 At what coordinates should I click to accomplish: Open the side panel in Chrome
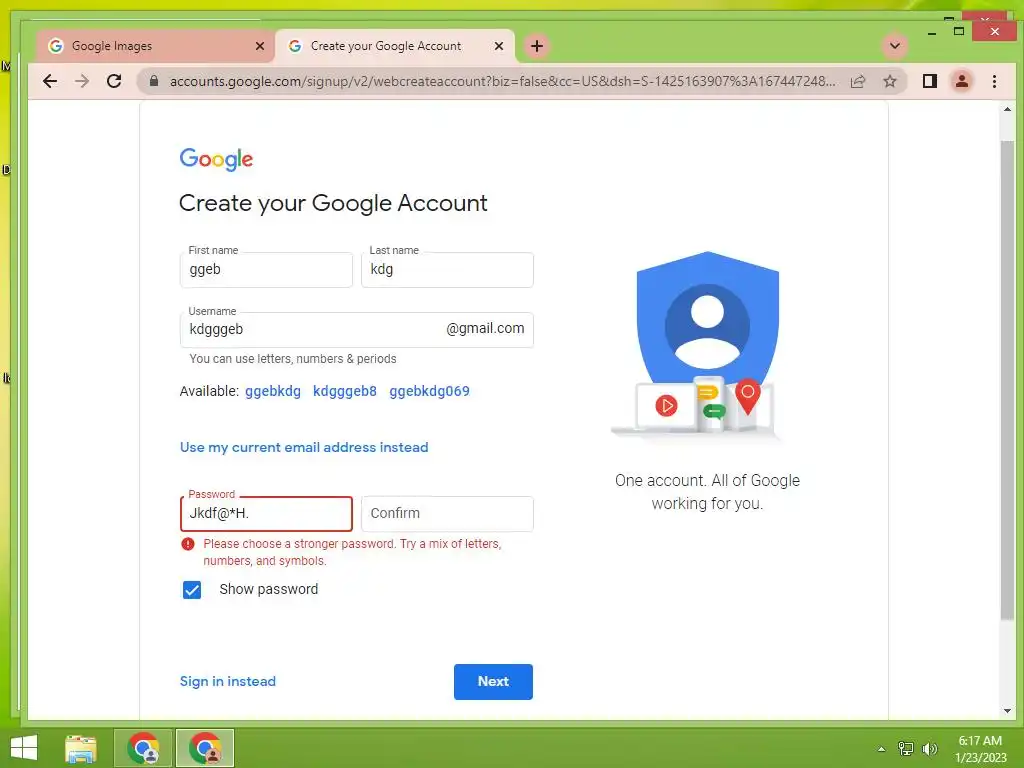point(930,81)
